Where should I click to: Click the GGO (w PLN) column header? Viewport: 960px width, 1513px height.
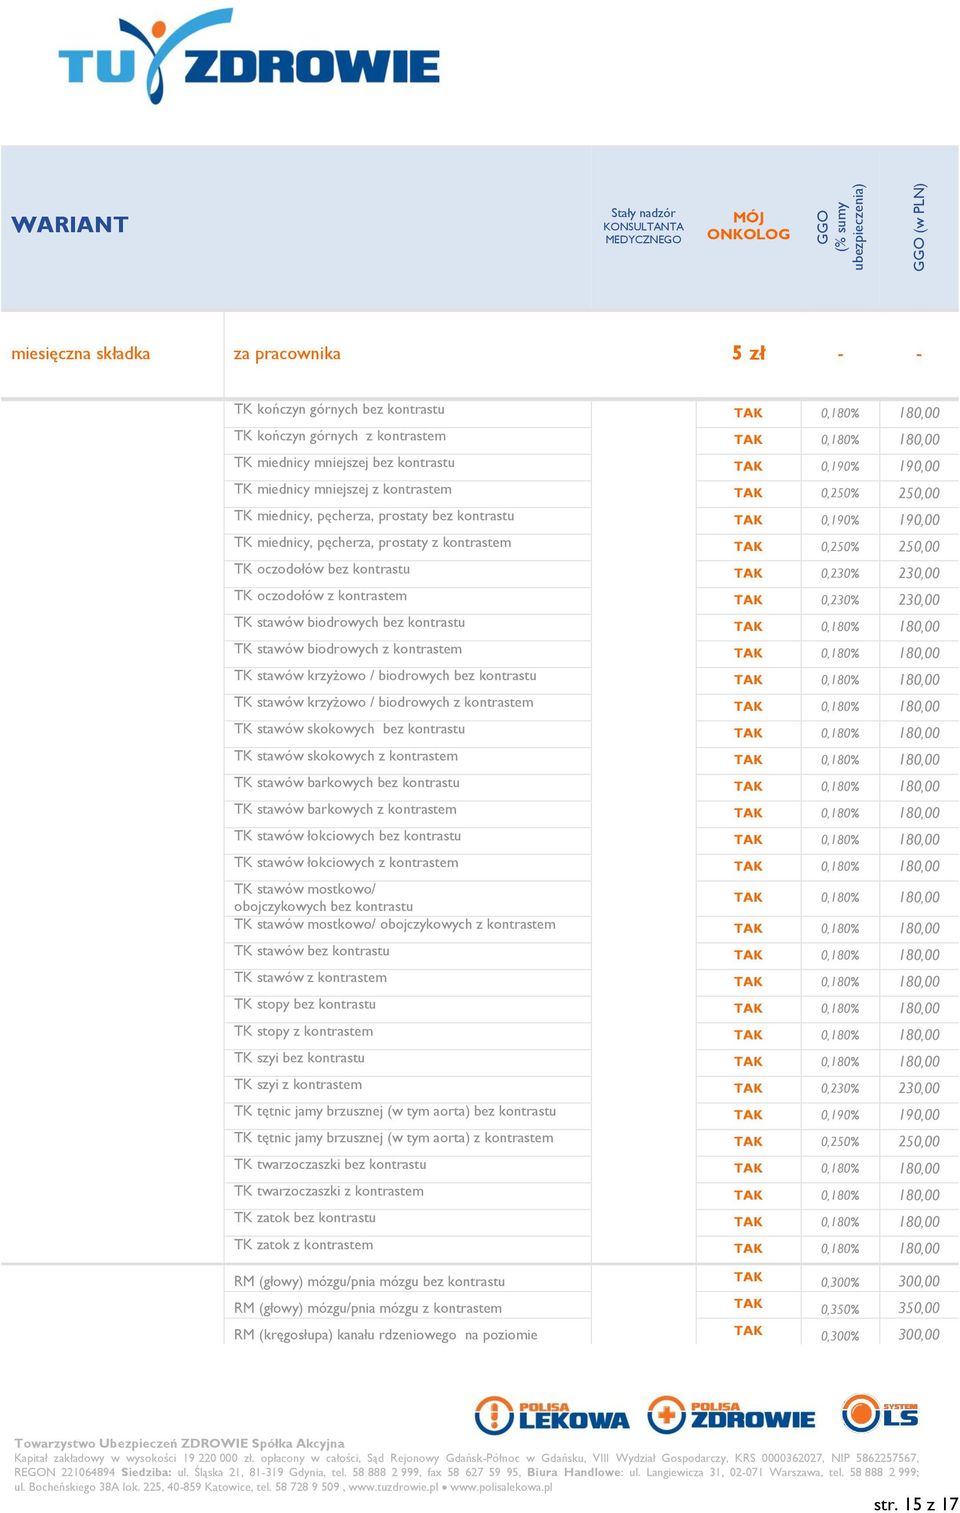(x=919, y=227)
